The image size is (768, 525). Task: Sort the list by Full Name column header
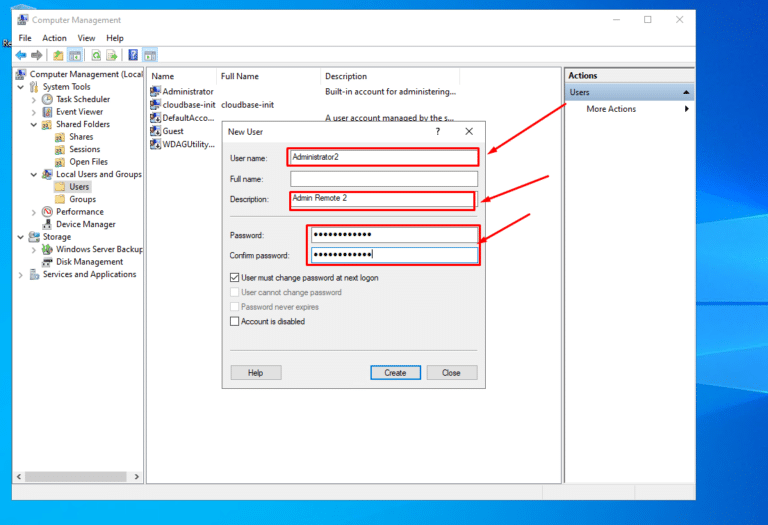click(268, 76)
